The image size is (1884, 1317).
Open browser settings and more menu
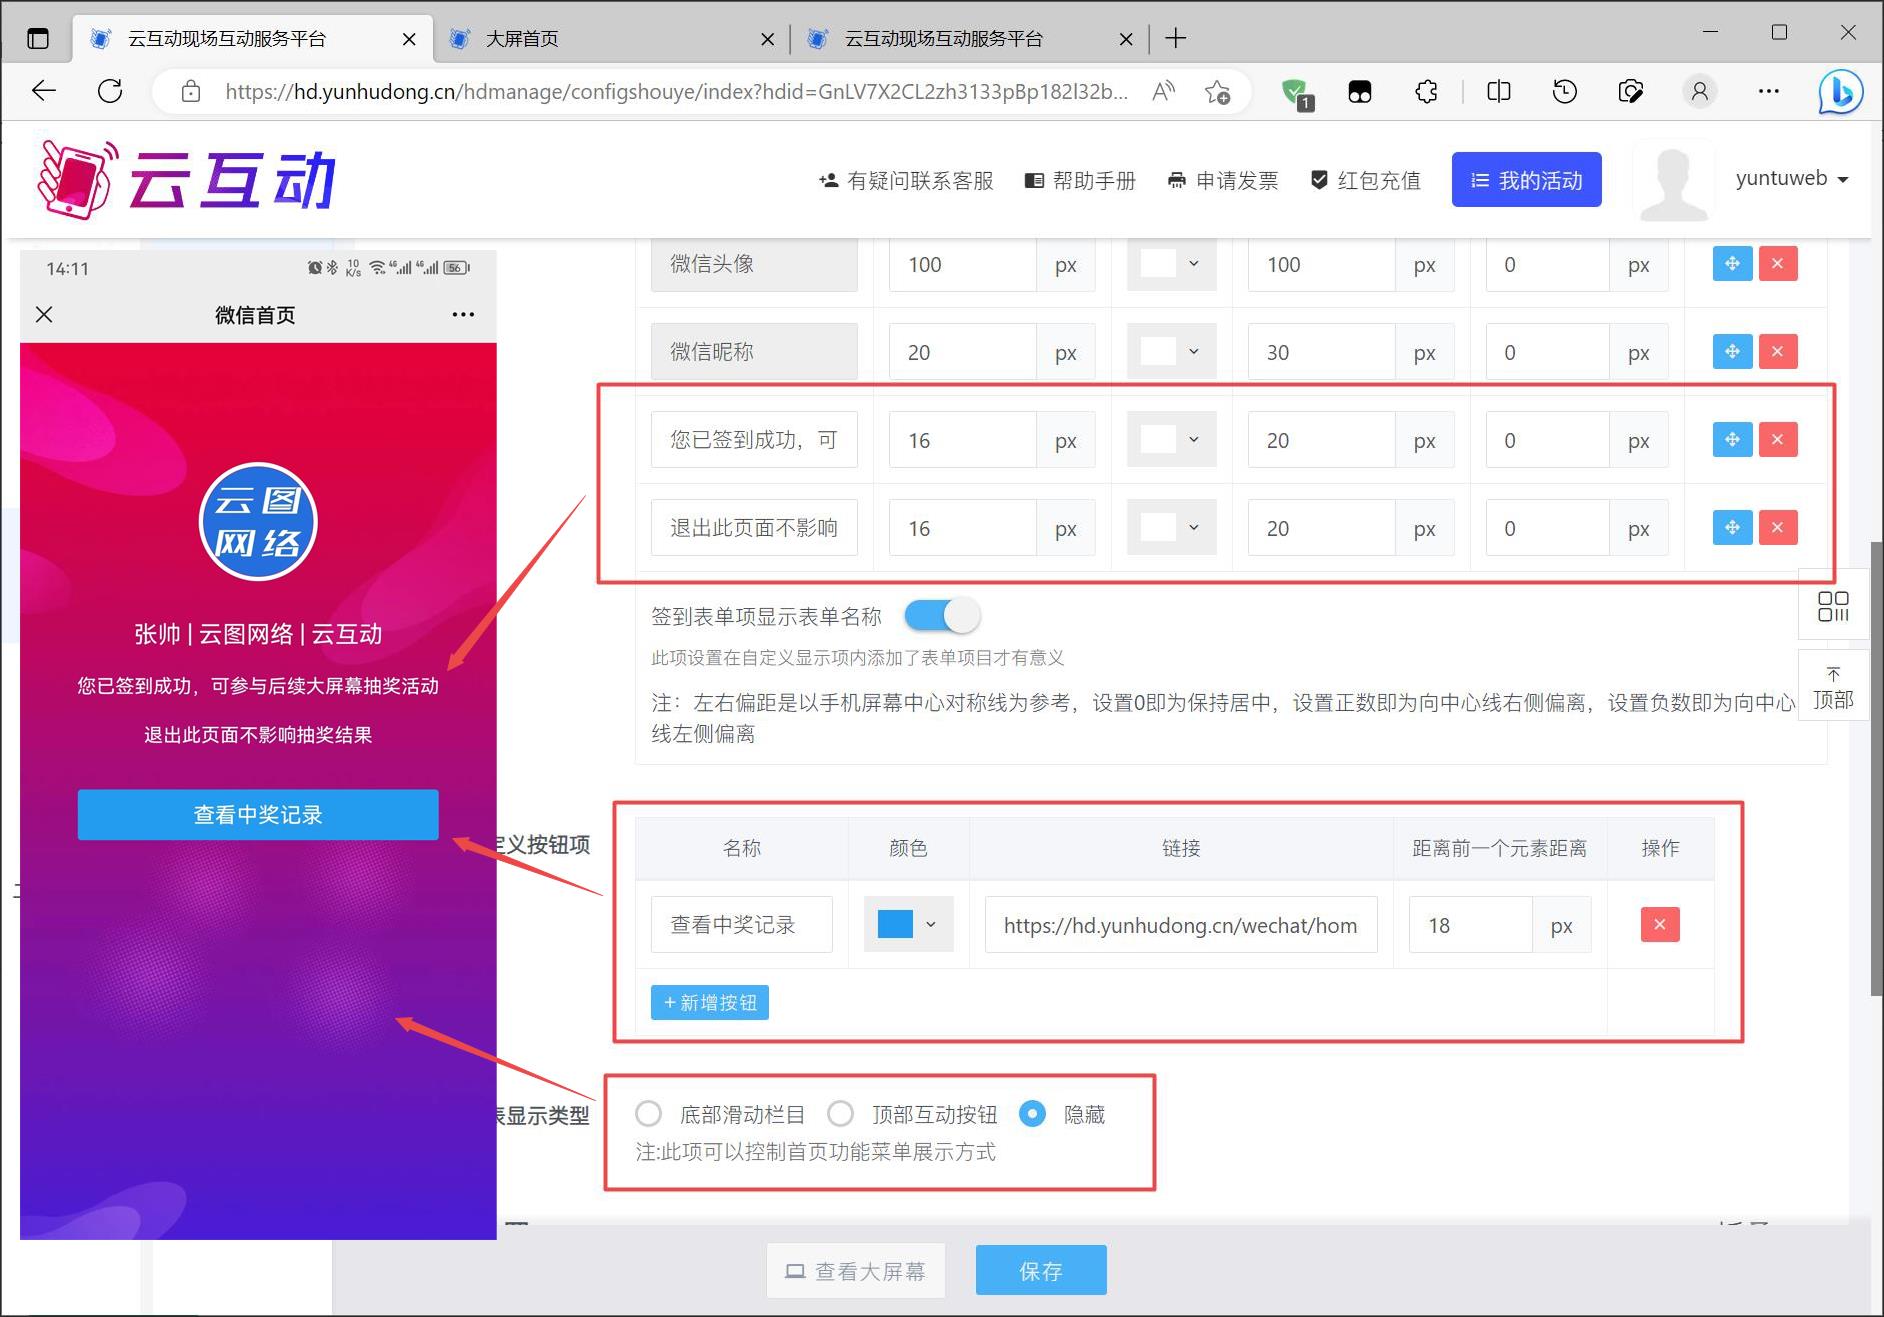tap(1768, 92)
